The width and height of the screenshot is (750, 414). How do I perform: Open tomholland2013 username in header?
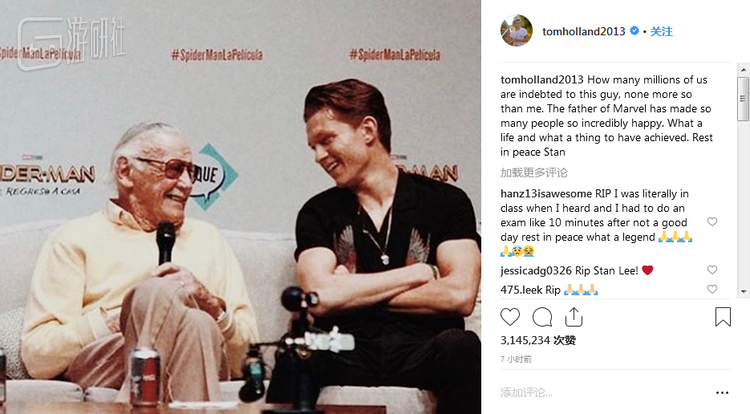[584, 32]
